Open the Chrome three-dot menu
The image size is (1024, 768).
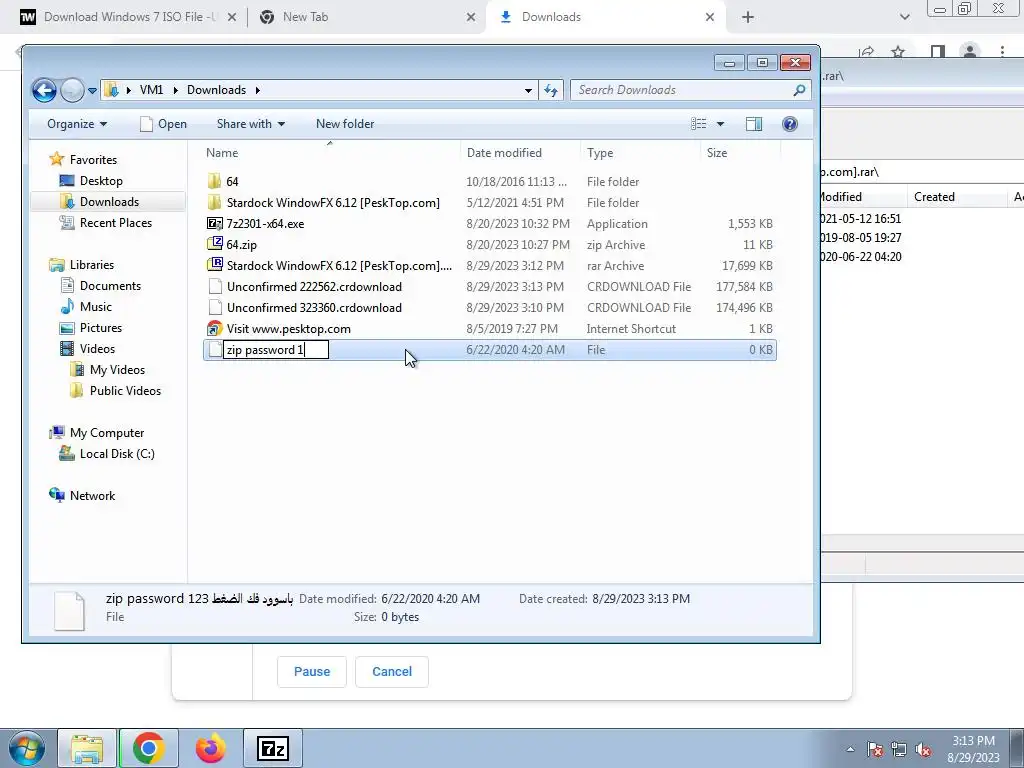tap(1002, 52)
